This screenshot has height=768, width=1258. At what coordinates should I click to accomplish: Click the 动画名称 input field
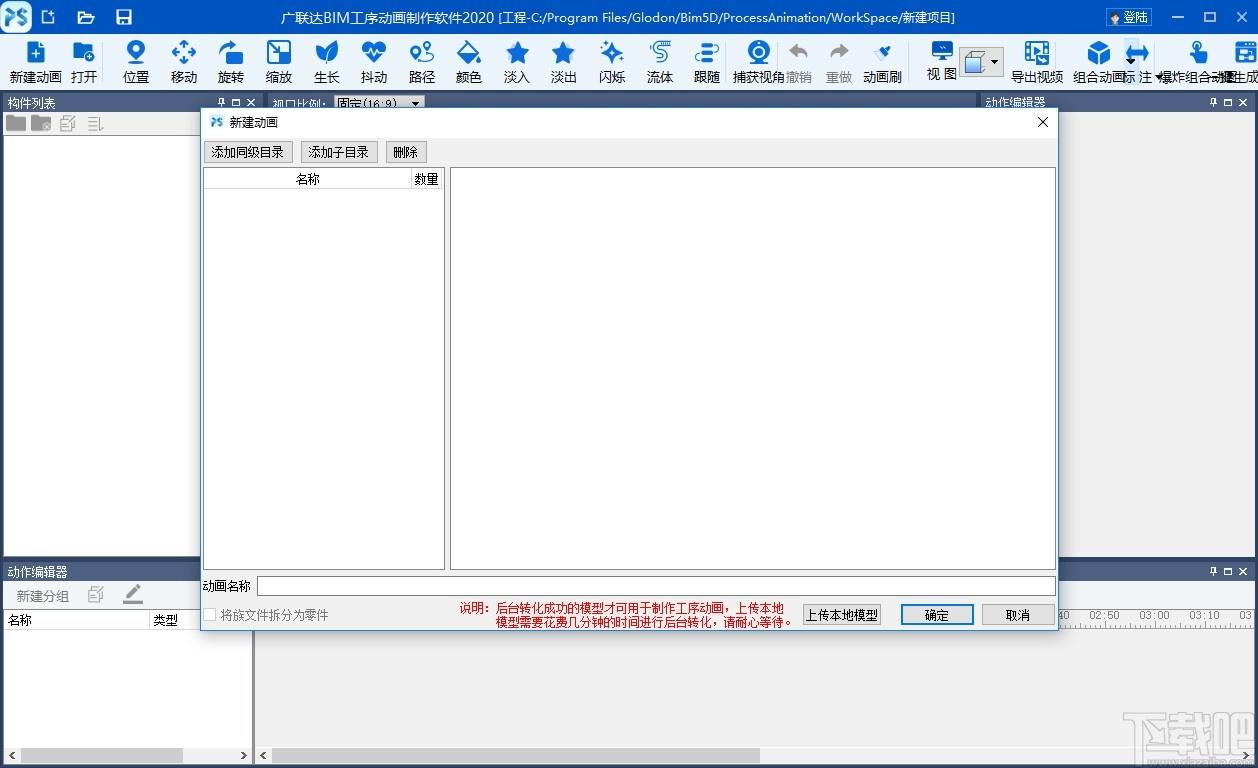tap(656, 586)
